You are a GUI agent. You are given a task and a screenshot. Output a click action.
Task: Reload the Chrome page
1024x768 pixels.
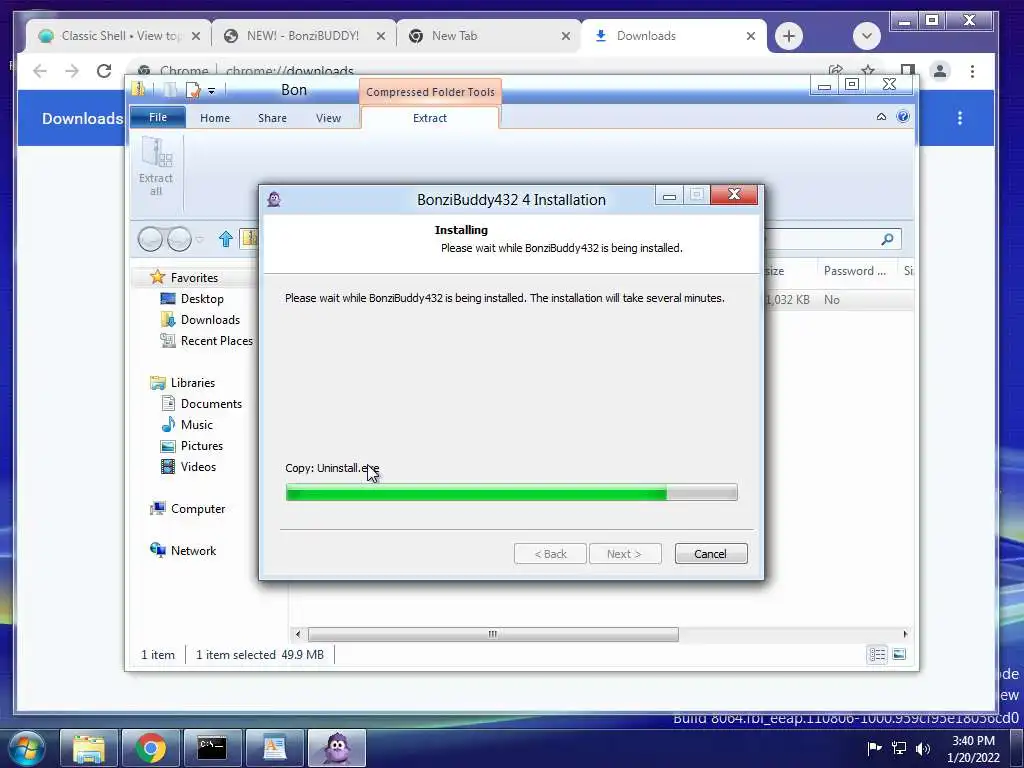(x=104, y=71)
